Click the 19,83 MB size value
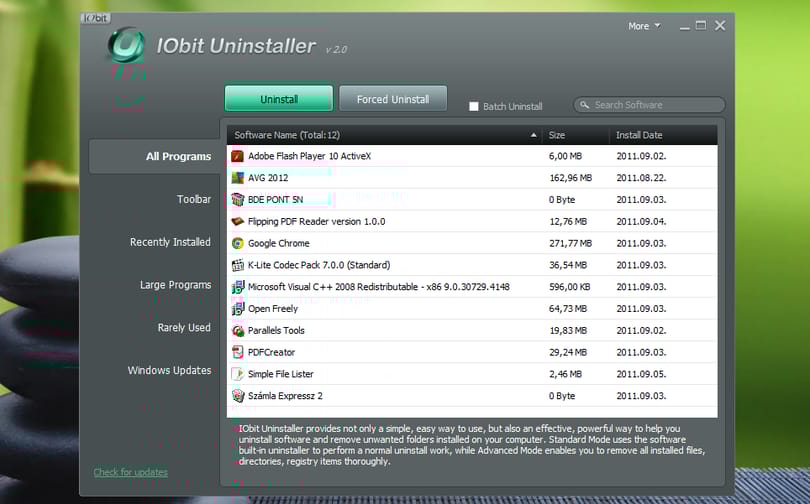810x504 pixels. pyautogui.click(x=568, y=330)
